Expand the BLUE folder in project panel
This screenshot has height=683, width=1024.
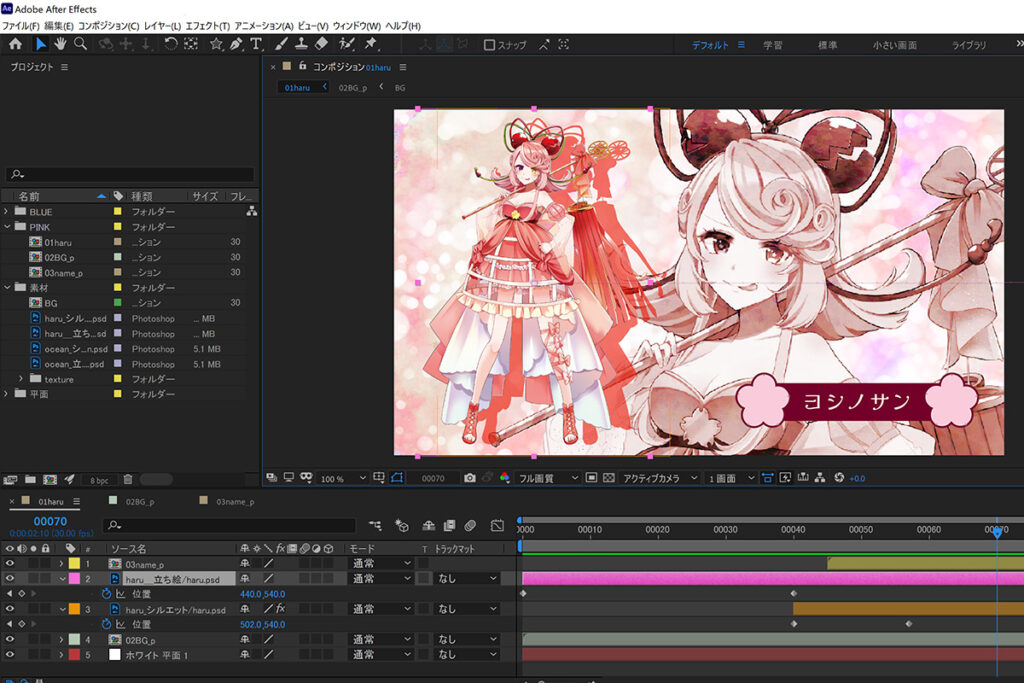8,212
